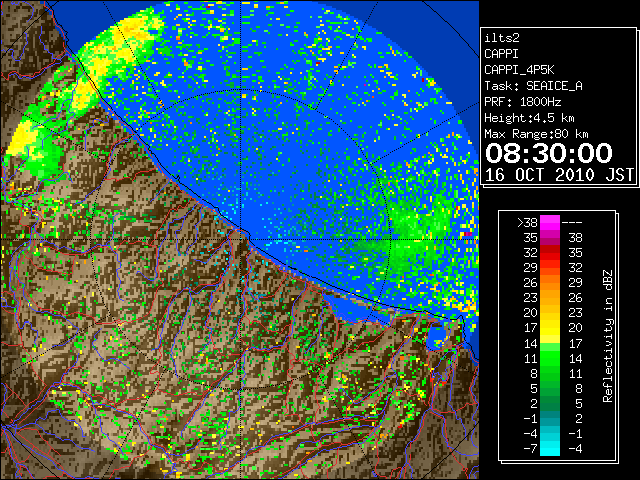640x480 pixels.
Task: Pick the bright green band of the color bar
Action: pyautogui.click(x=550, y=357)
